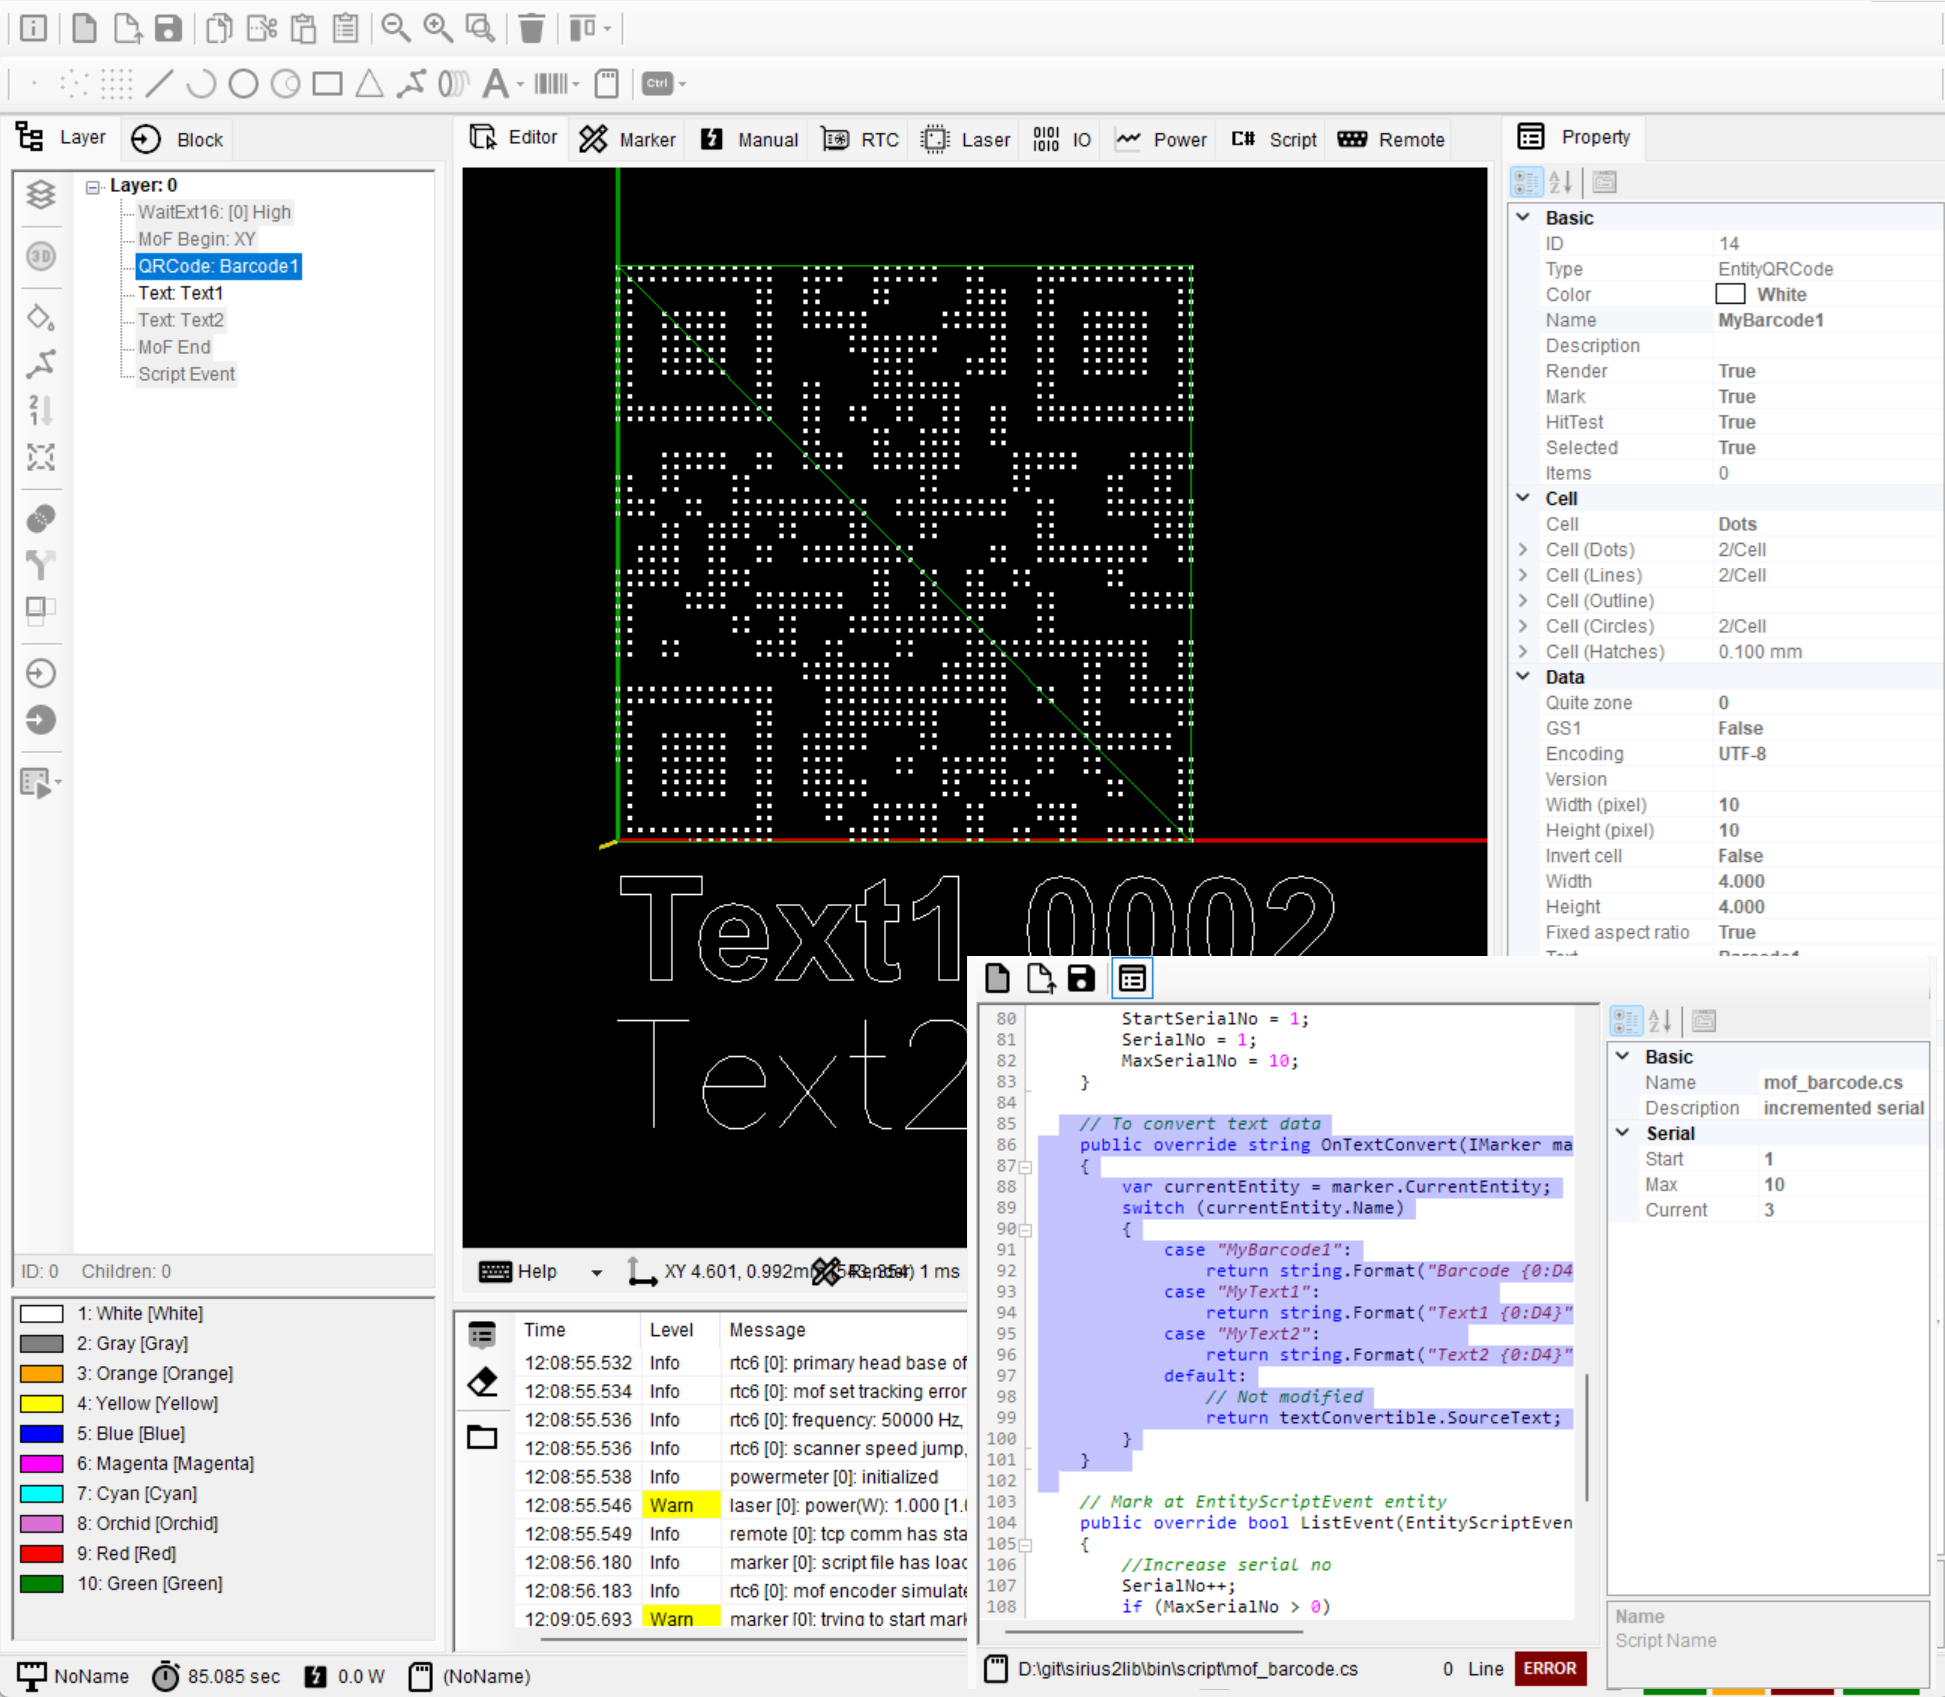Screen dimensions: 1945x1697
Task: Switch to the Laser tab
Action: [x=966, y=139]
